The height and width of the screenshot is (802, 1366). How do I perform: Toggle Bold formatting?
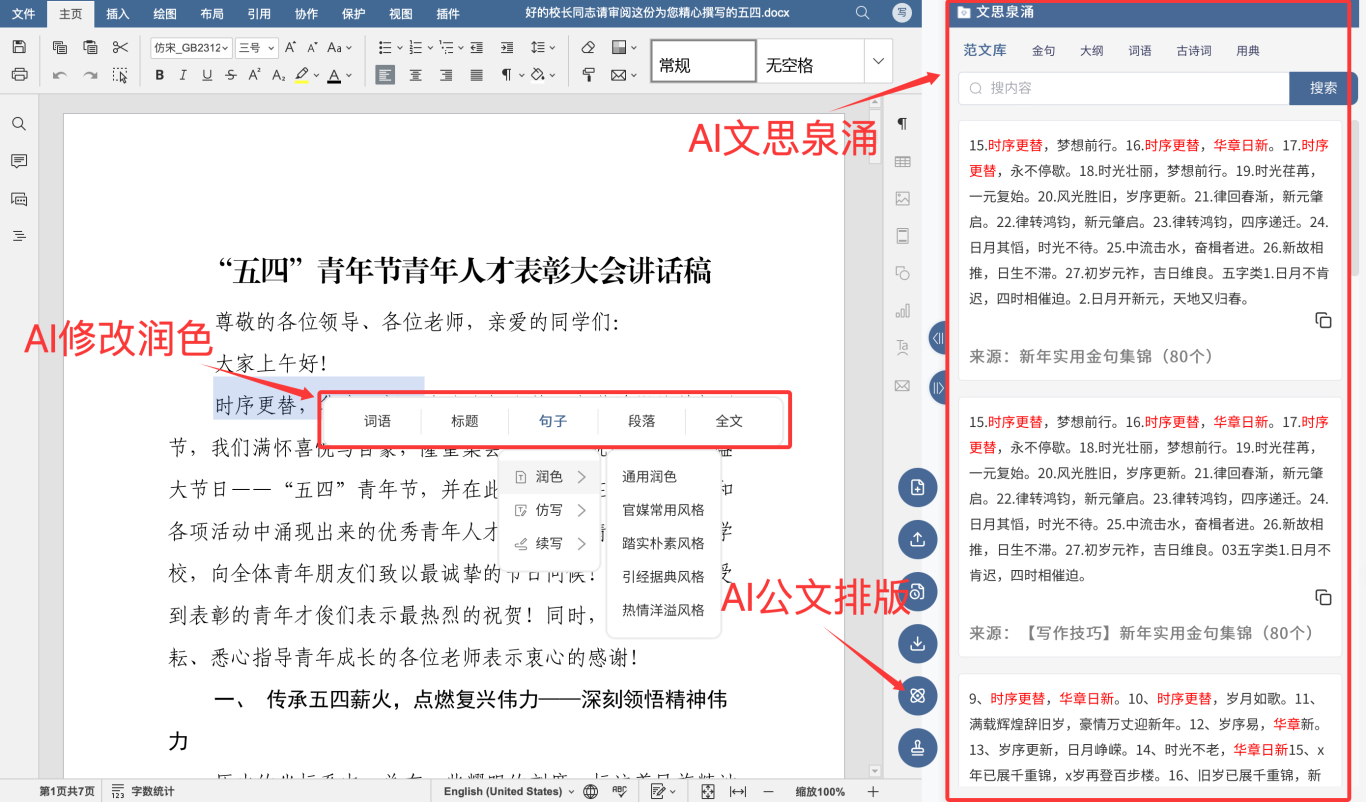pyautogui.click(x=160, y=75)
